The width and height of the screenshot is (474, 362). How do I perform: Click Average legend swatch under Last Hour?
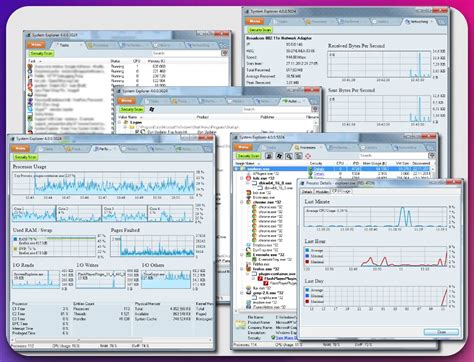pyautogui.click(x=307, y=250)
